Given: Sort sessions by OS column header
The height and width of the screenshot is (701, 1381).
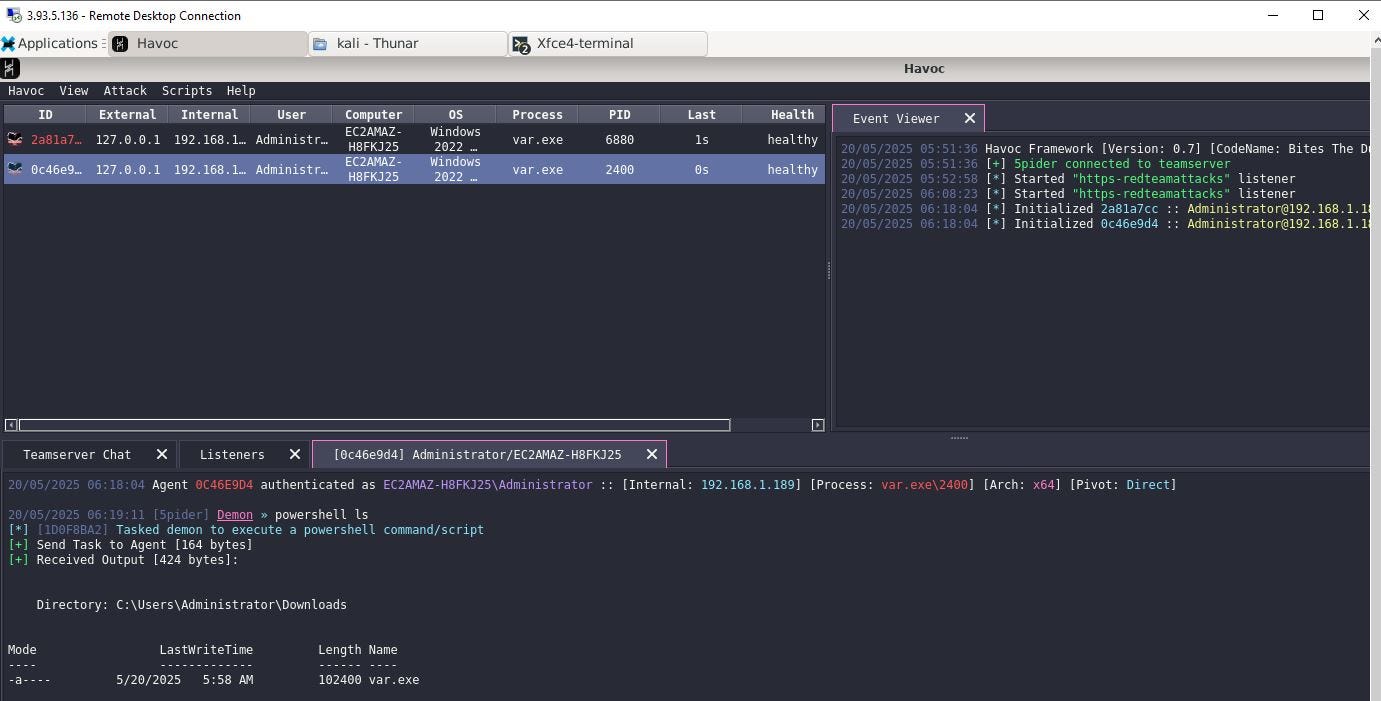Looking at the screenshot, I should click(455, 114).
